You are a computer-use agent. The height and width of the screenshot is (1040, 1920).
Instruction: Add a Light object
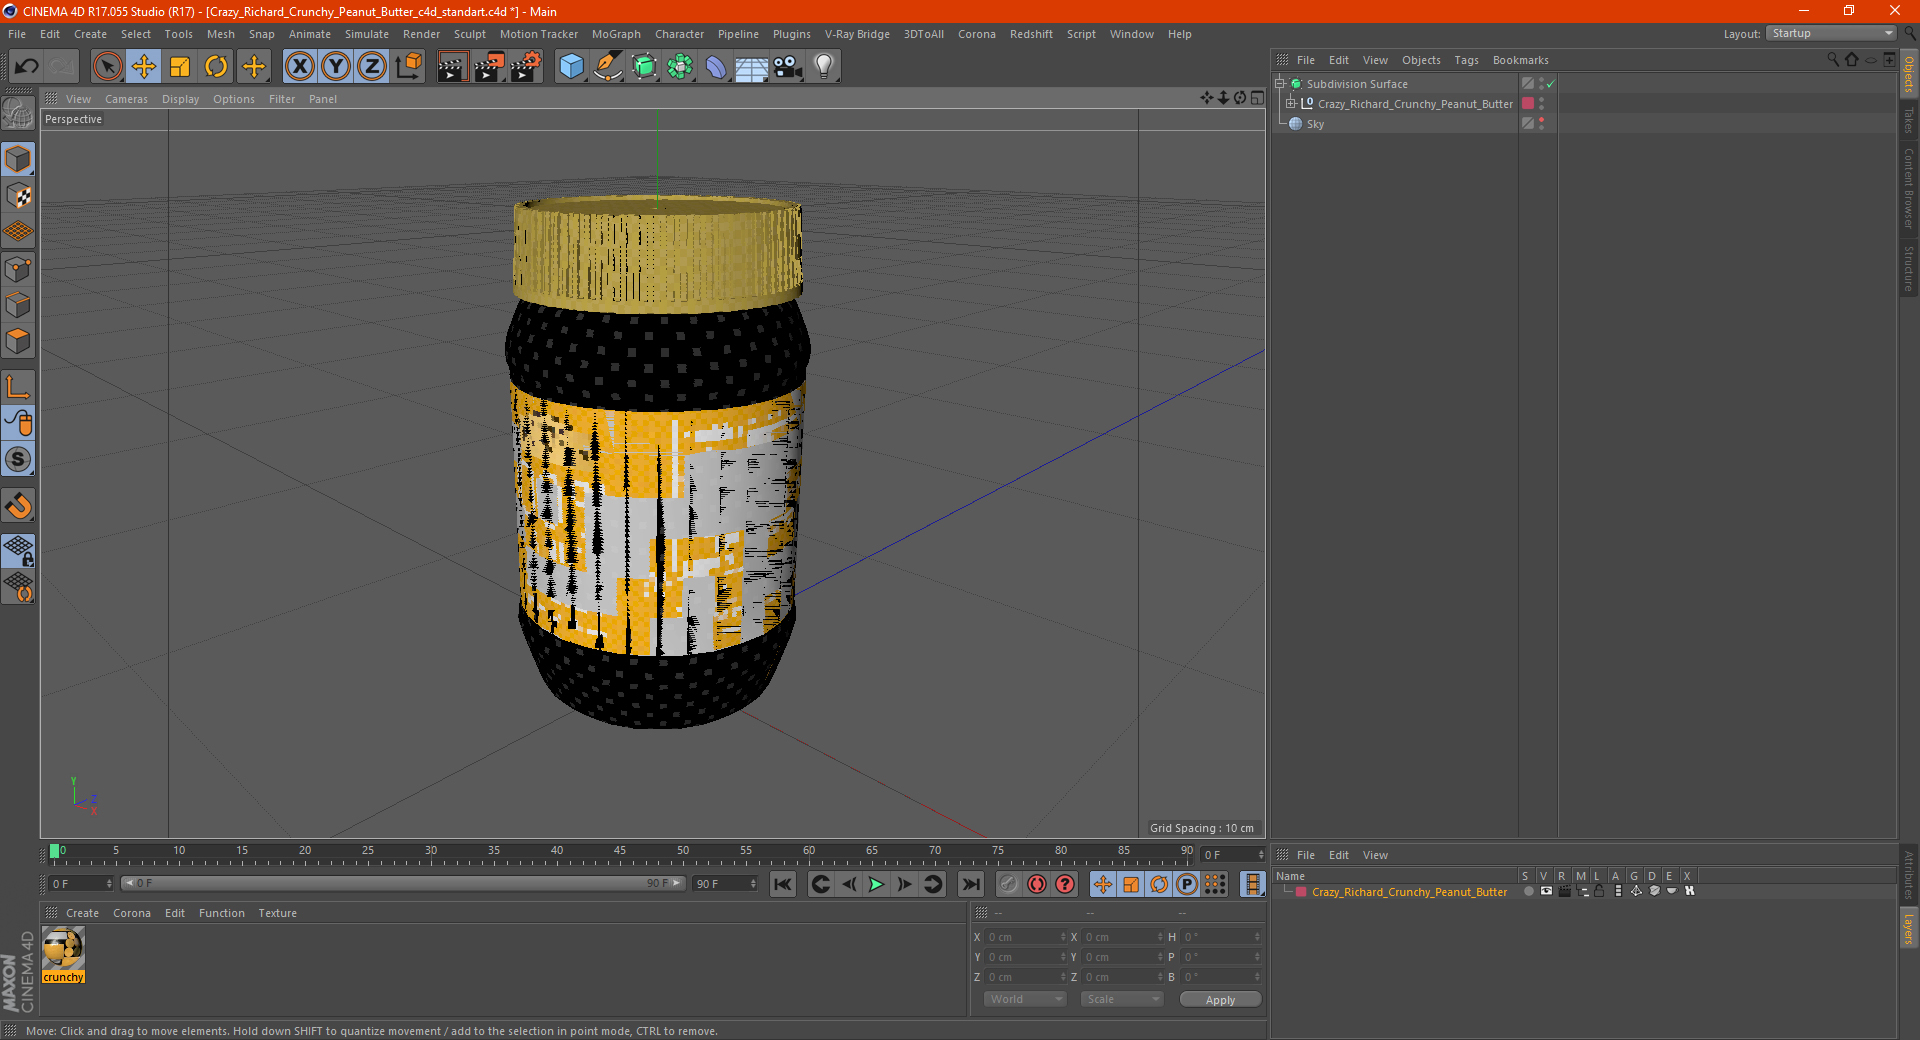(x=823, y=67)
